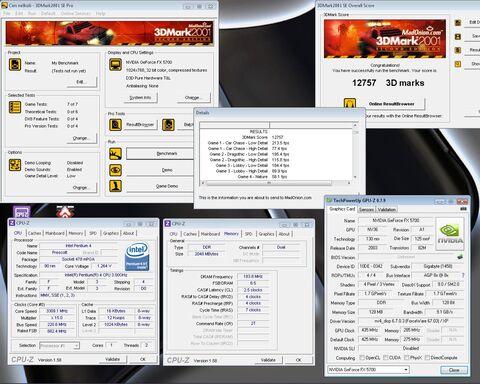
Task: Click the joystick Game Demo icon
Action: (115, 186)
